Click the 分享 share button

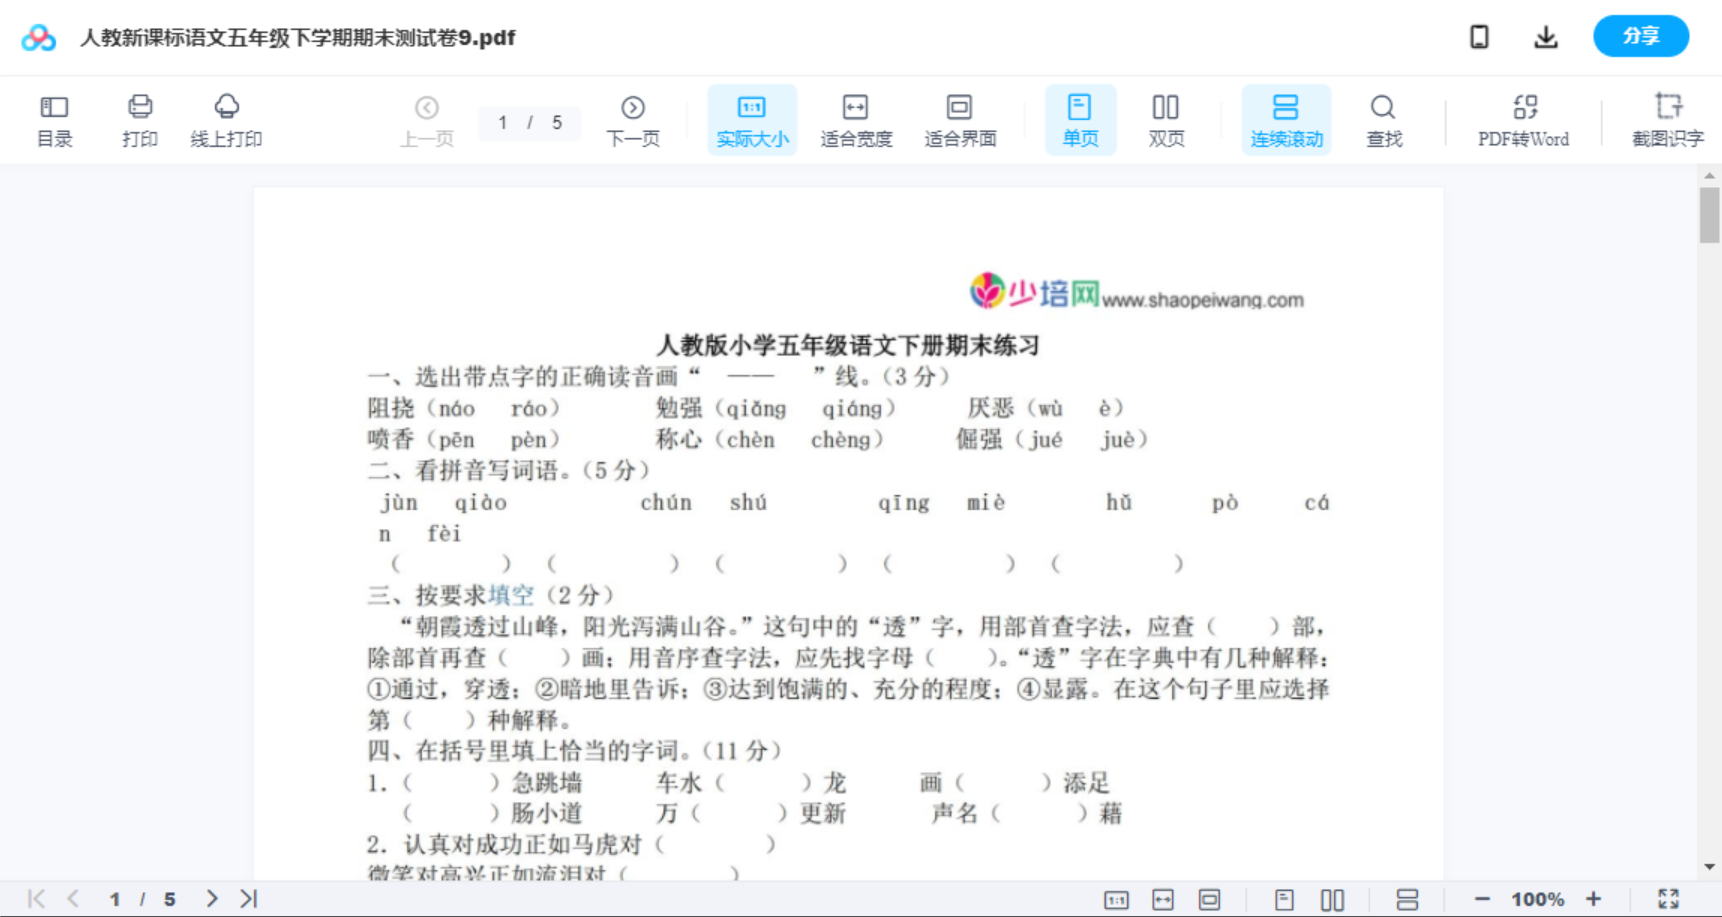click(x=1640, y=36)
